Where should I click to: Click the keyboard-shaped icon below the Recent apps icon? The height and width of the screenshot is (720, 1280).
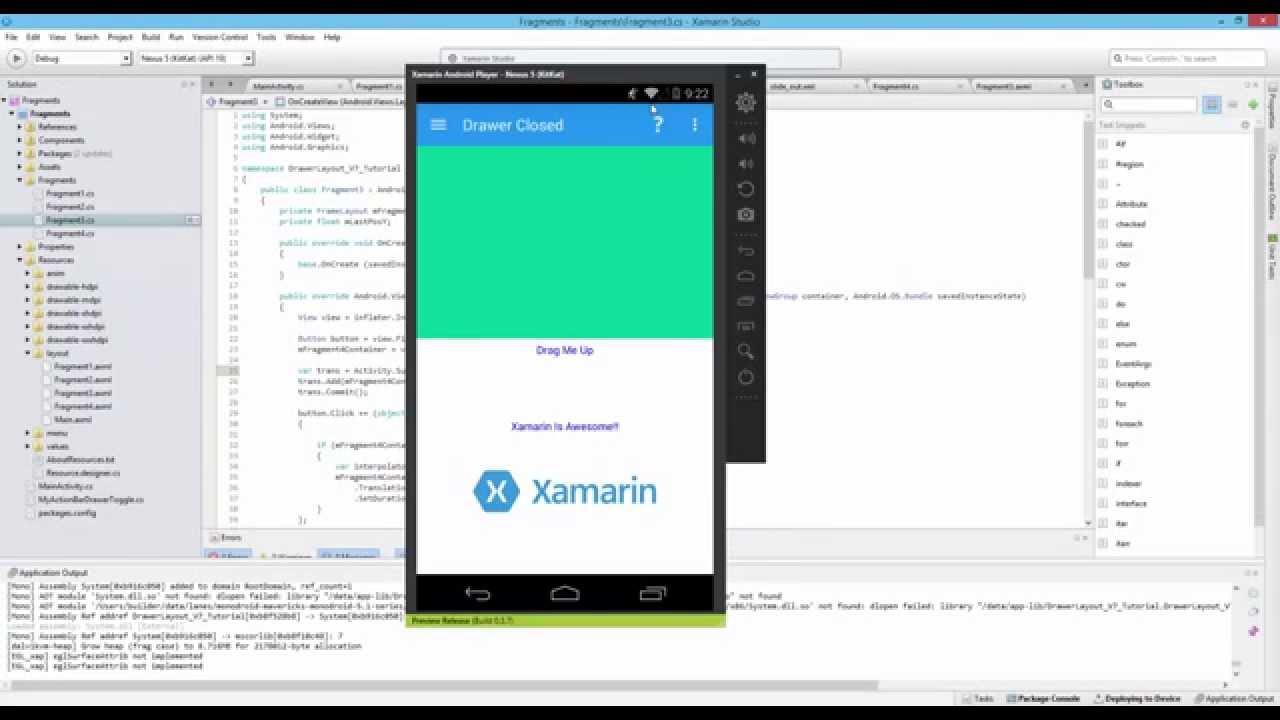click(x=746, y=326)
